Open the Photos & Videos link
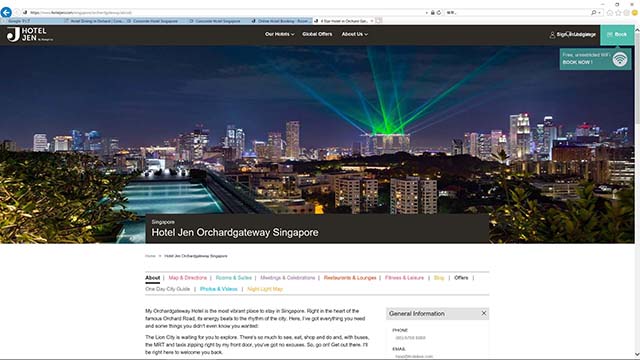Screen dimensions: 640x360 coord(218,289)
